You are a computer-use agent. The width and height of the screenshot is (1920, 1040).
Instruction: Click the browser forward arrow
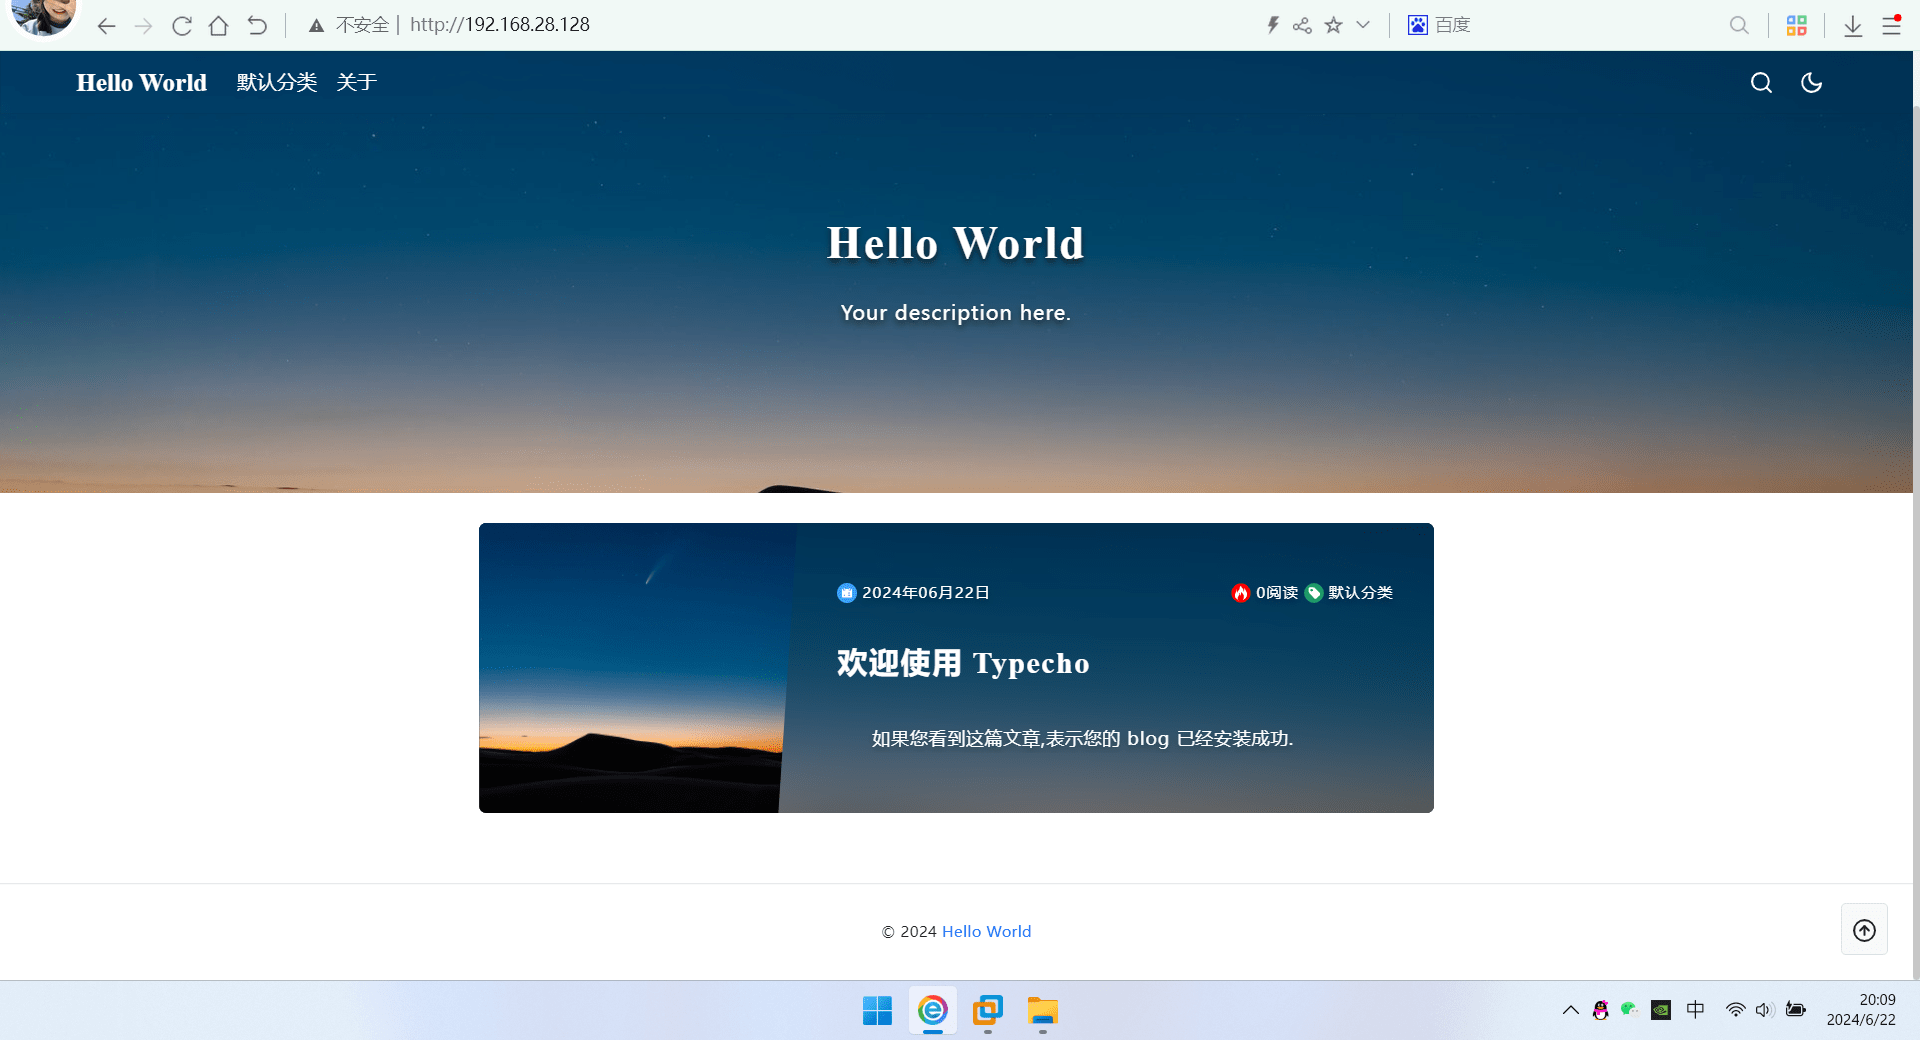143,26
